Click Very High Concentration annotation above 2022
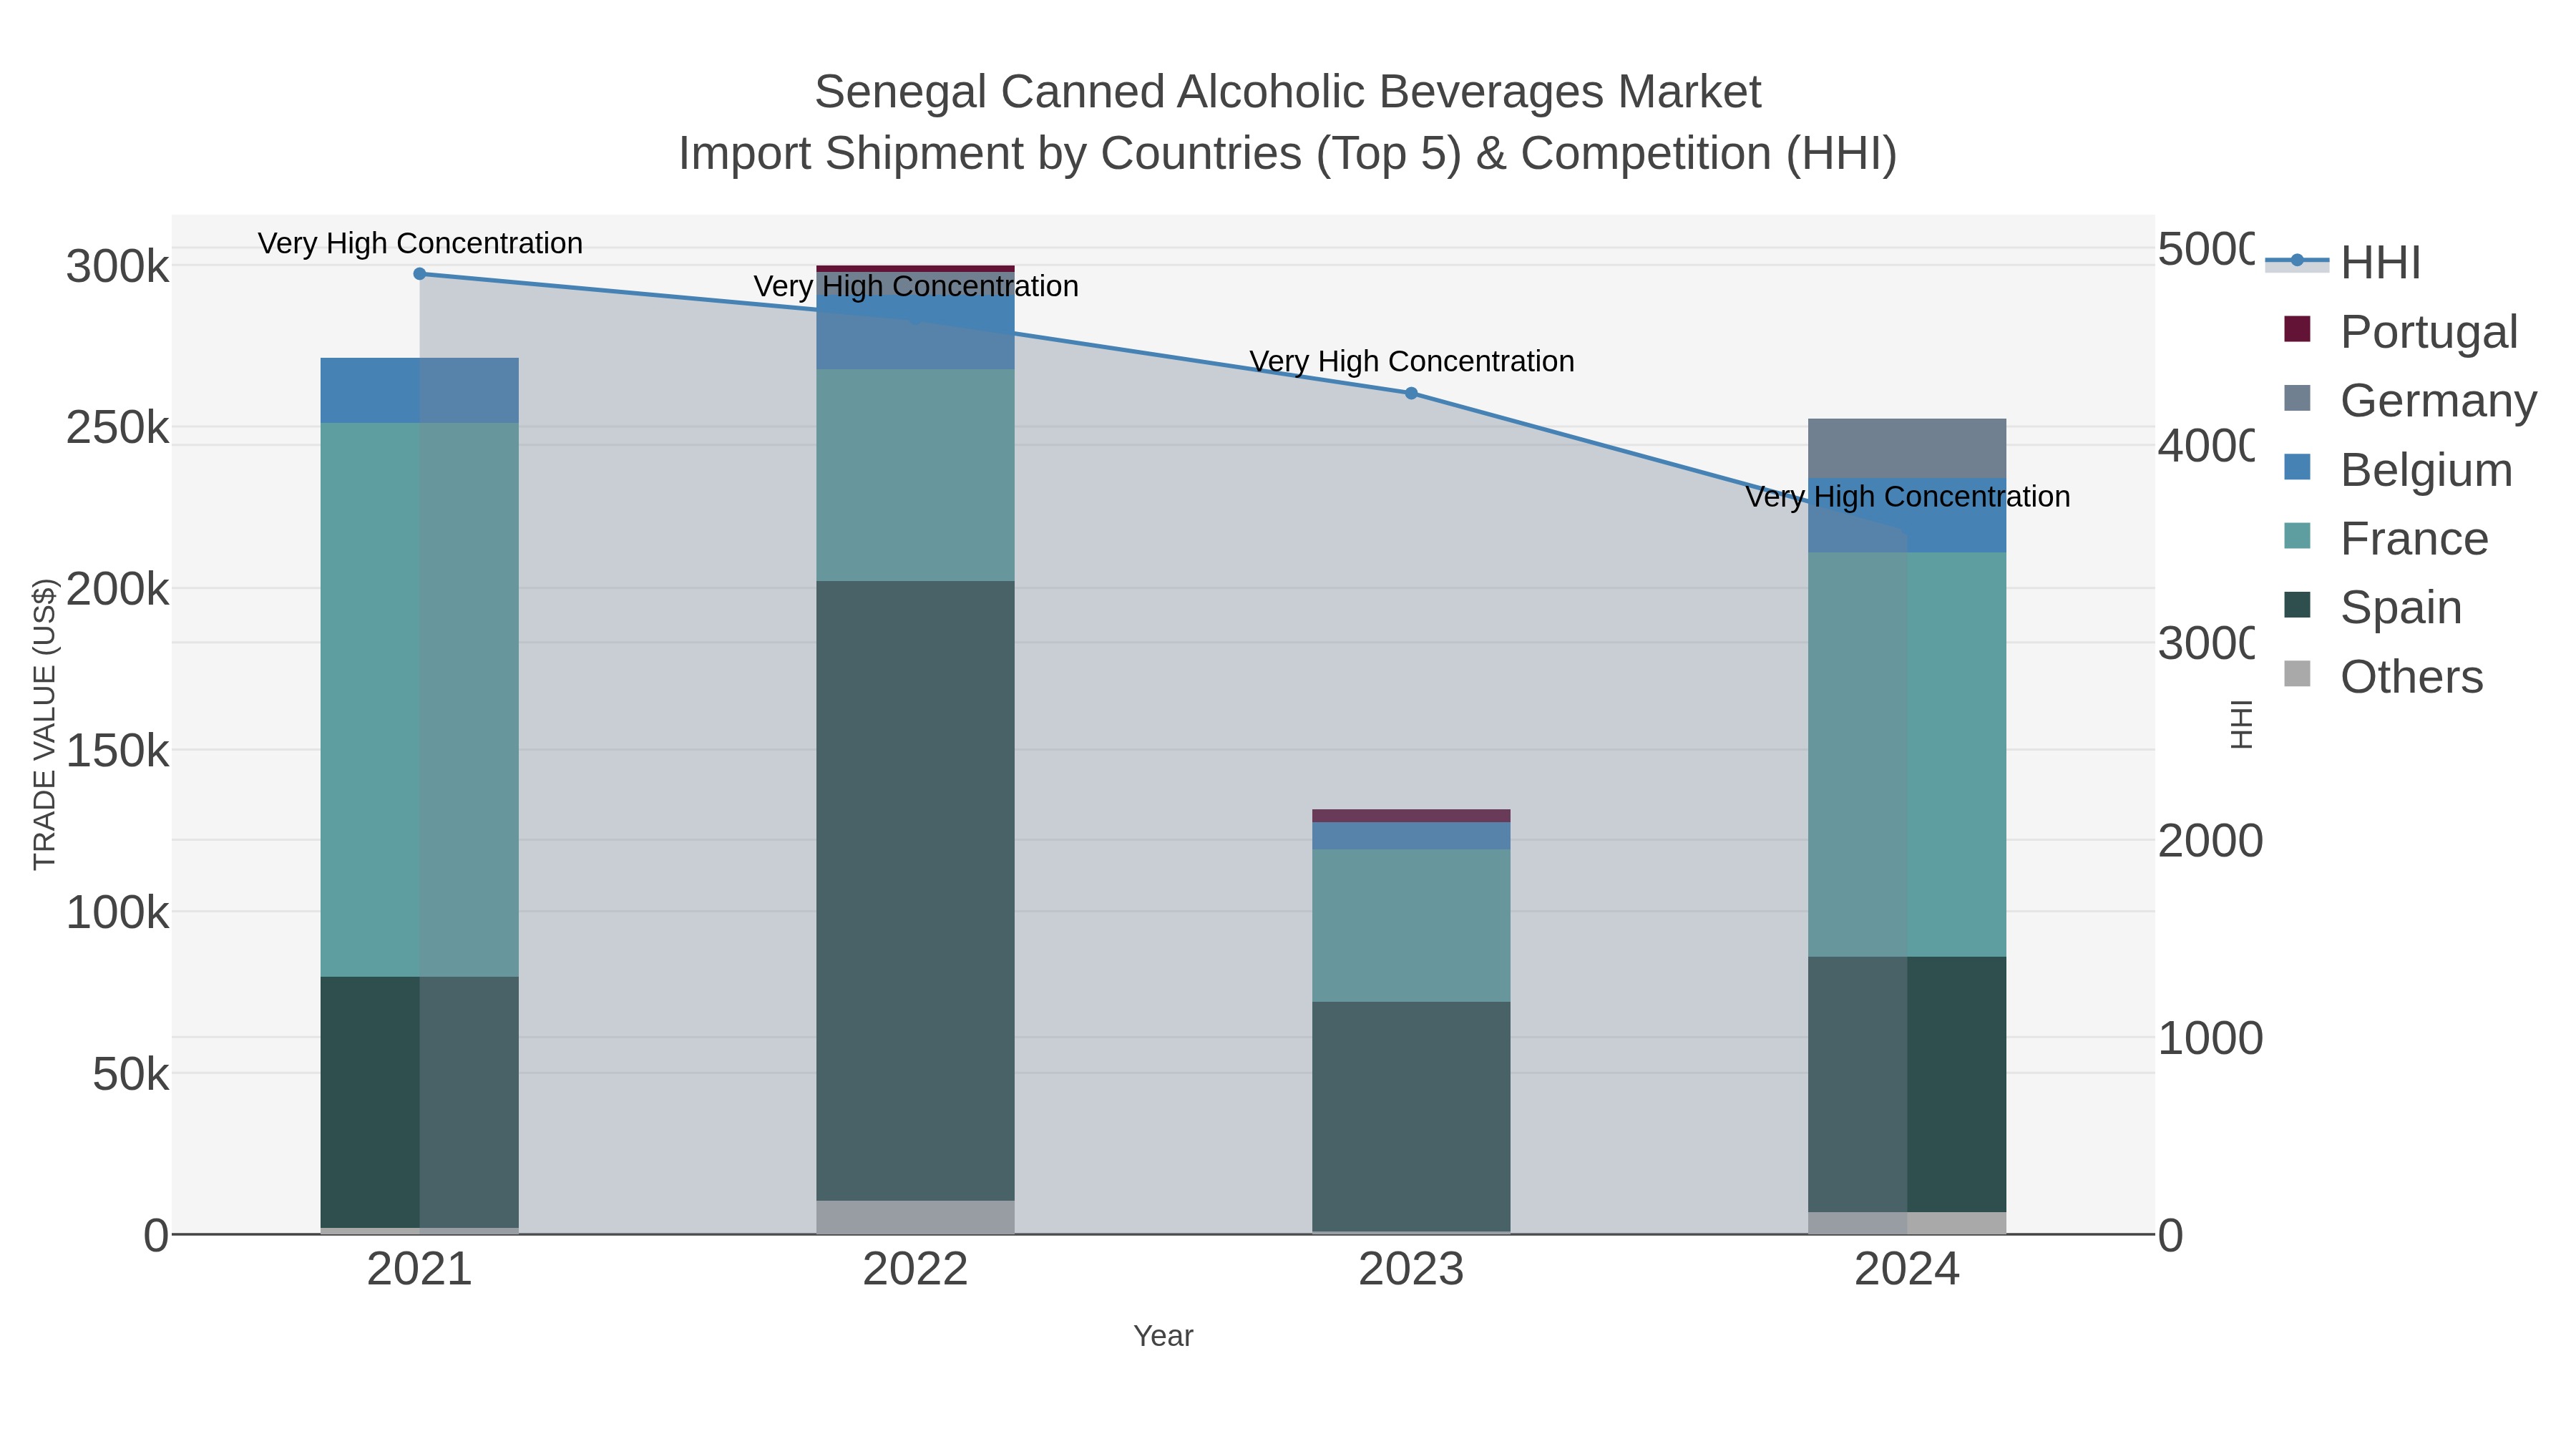The image size is (2576, 1449). [916, 286]
